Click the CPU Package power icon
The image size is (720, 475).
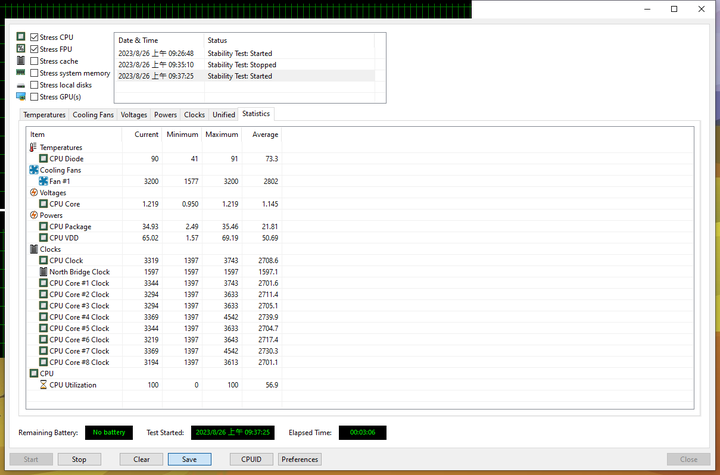coord(43,226)
